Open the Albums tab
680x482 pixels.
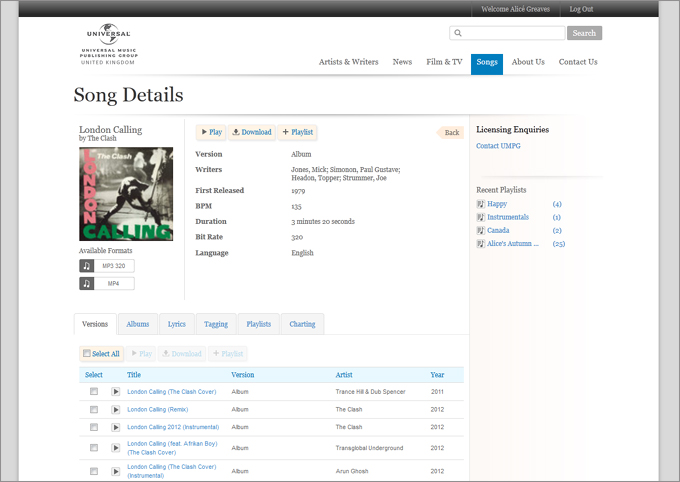[137, 324]
